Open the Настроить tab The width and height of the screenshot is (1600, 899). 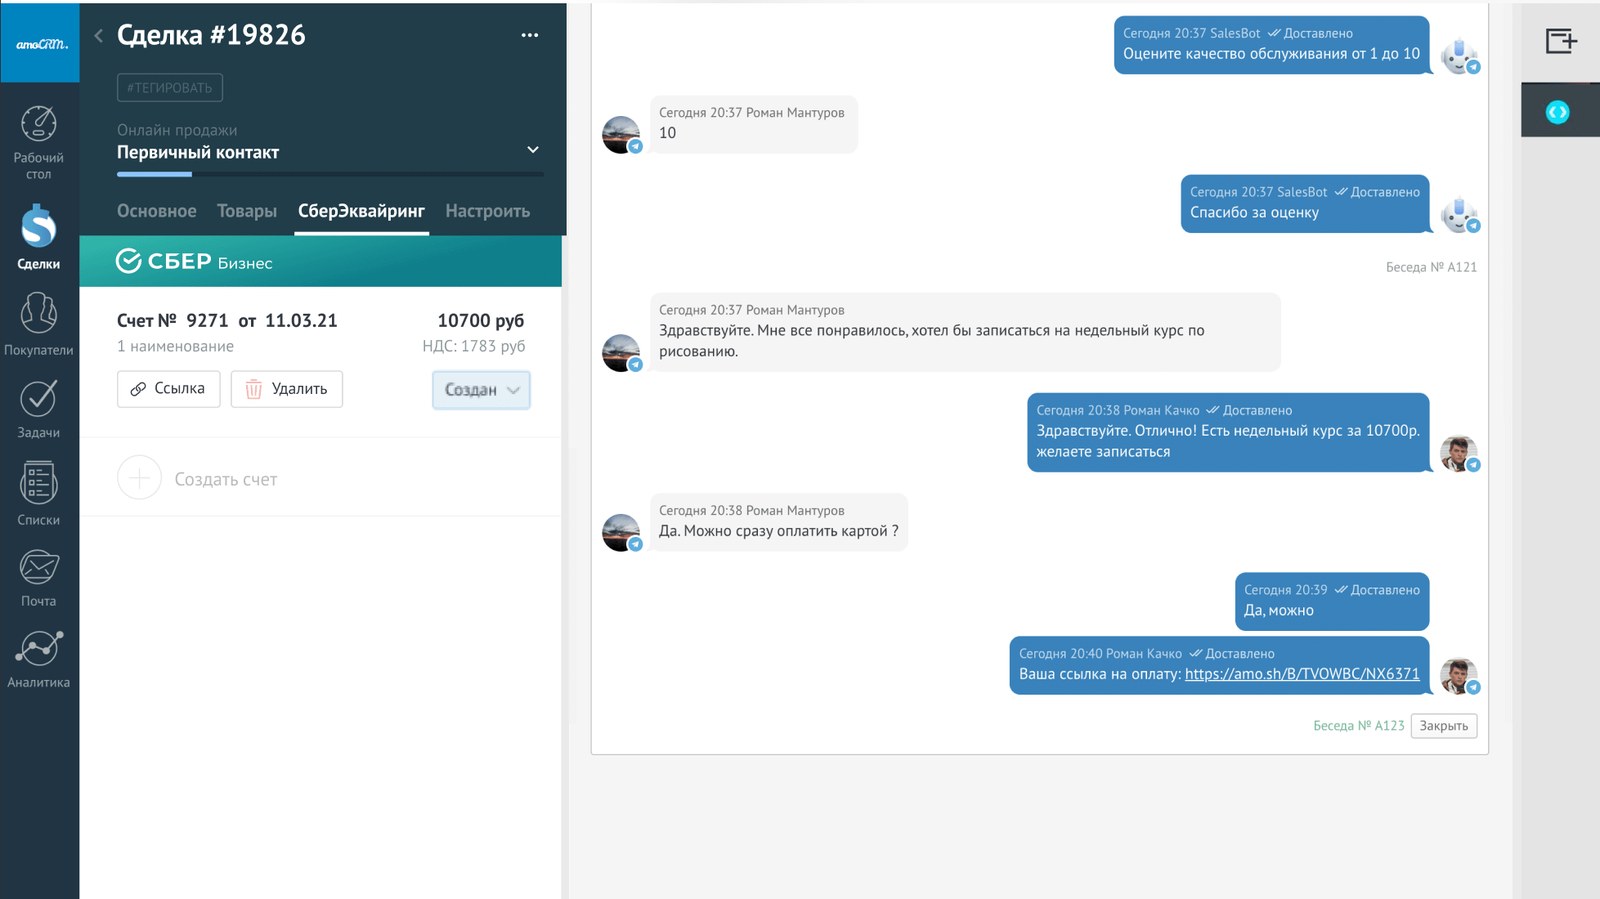(488, 211)
